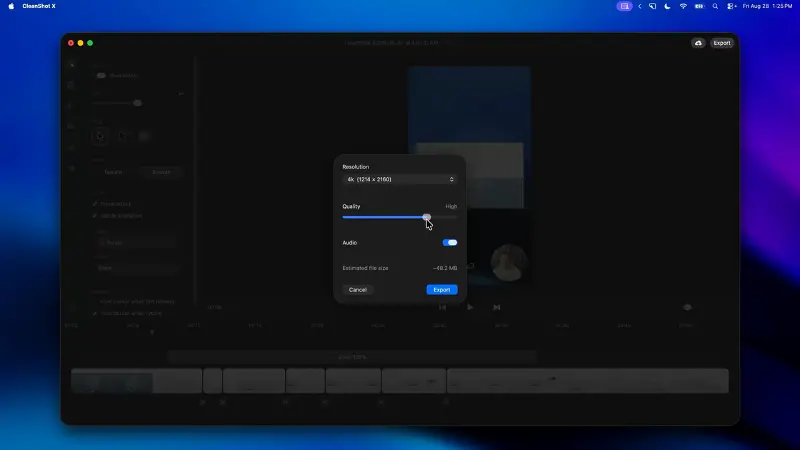Cancel the export dialog
Image resolution: width=800 pixels, height=450 pixels.
358,290
